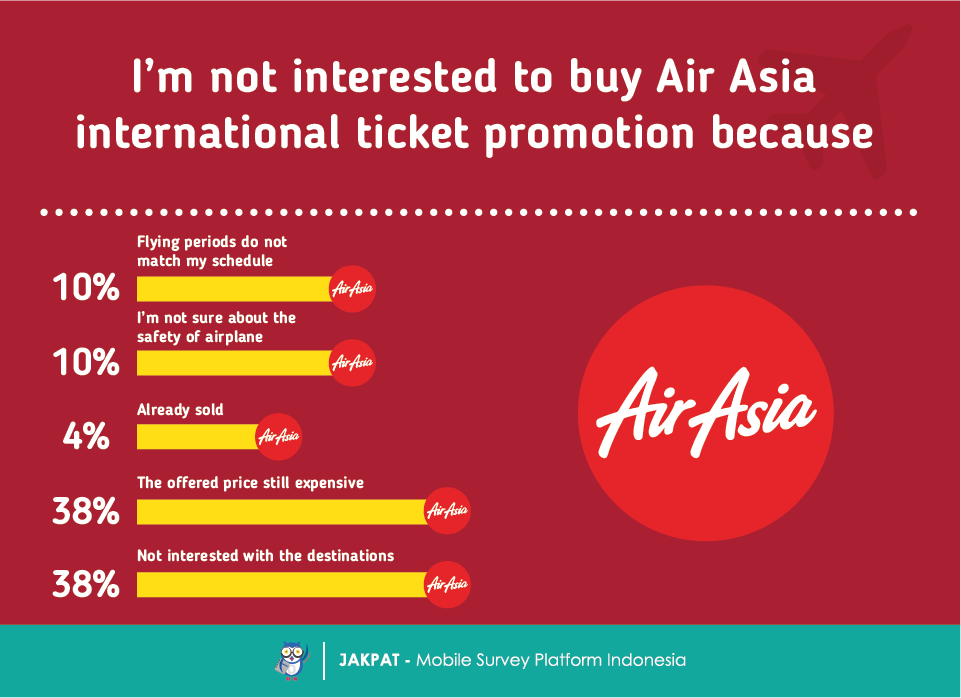Select yellow bar under flying periods label
The image size is (961, 698).
point(234,289)
